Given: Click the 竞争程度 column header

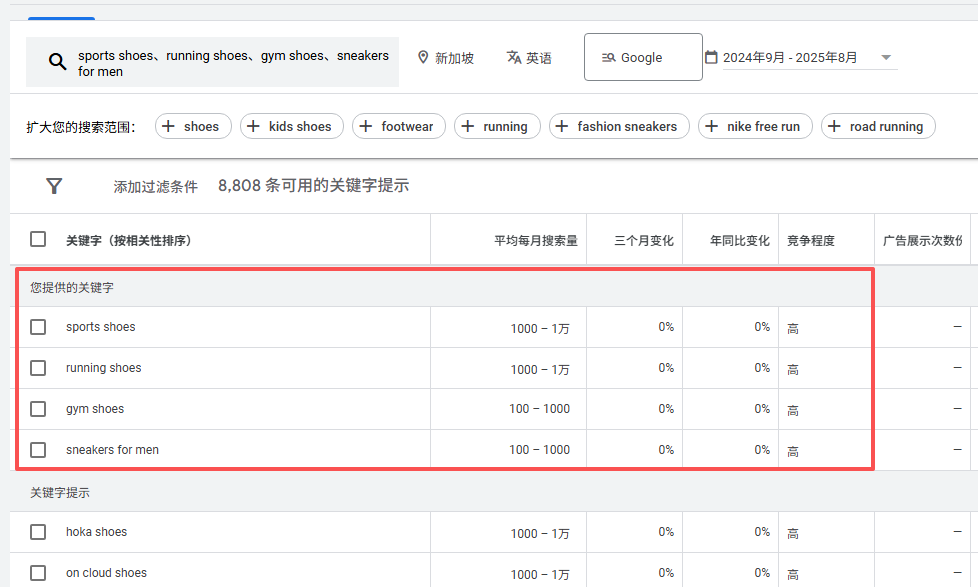Looking at the screenshot, I should [x=810, y=241].
